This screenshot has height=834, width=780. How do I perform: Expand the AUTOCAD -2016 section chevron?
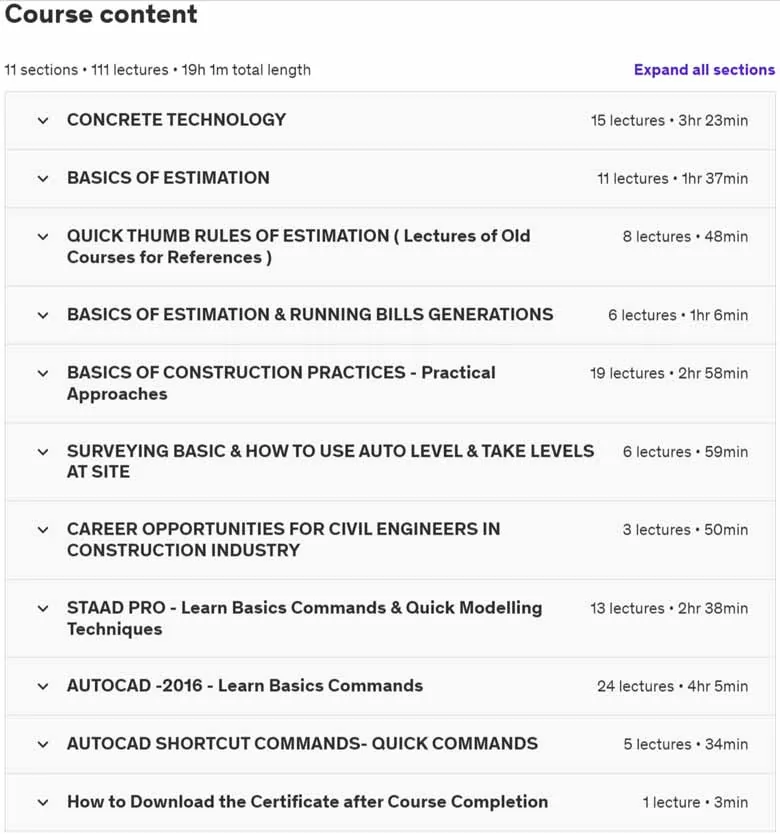[x=43, y=687]
